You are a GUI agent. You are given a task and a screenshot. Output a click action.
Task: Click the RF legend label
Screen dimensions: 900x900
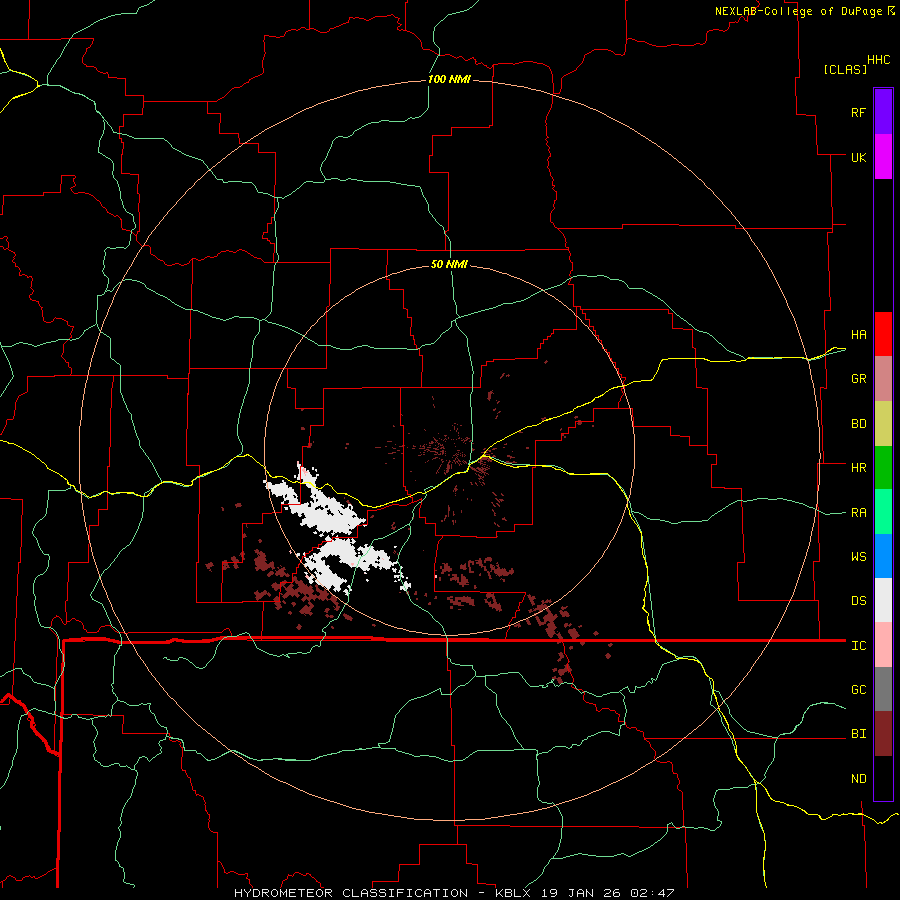click(858, 112)
